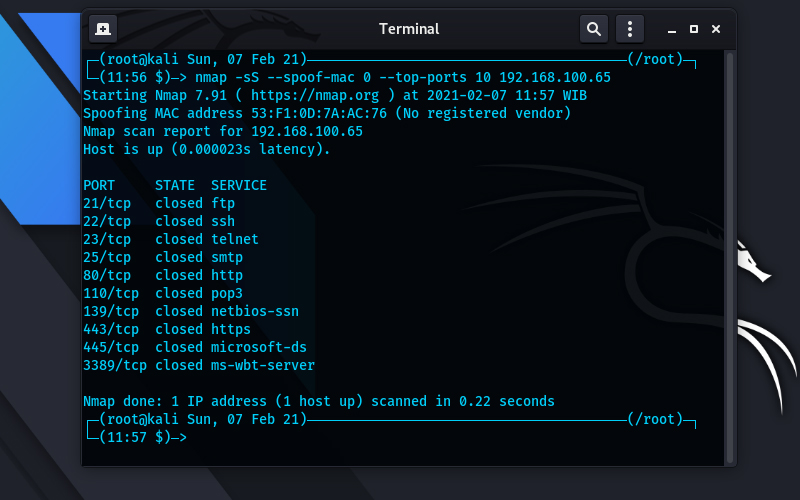Click the 'Nmap done' summary line
The height and width of the screenshot is (500, 800).
pyautogui.click(x=319, y=402)
